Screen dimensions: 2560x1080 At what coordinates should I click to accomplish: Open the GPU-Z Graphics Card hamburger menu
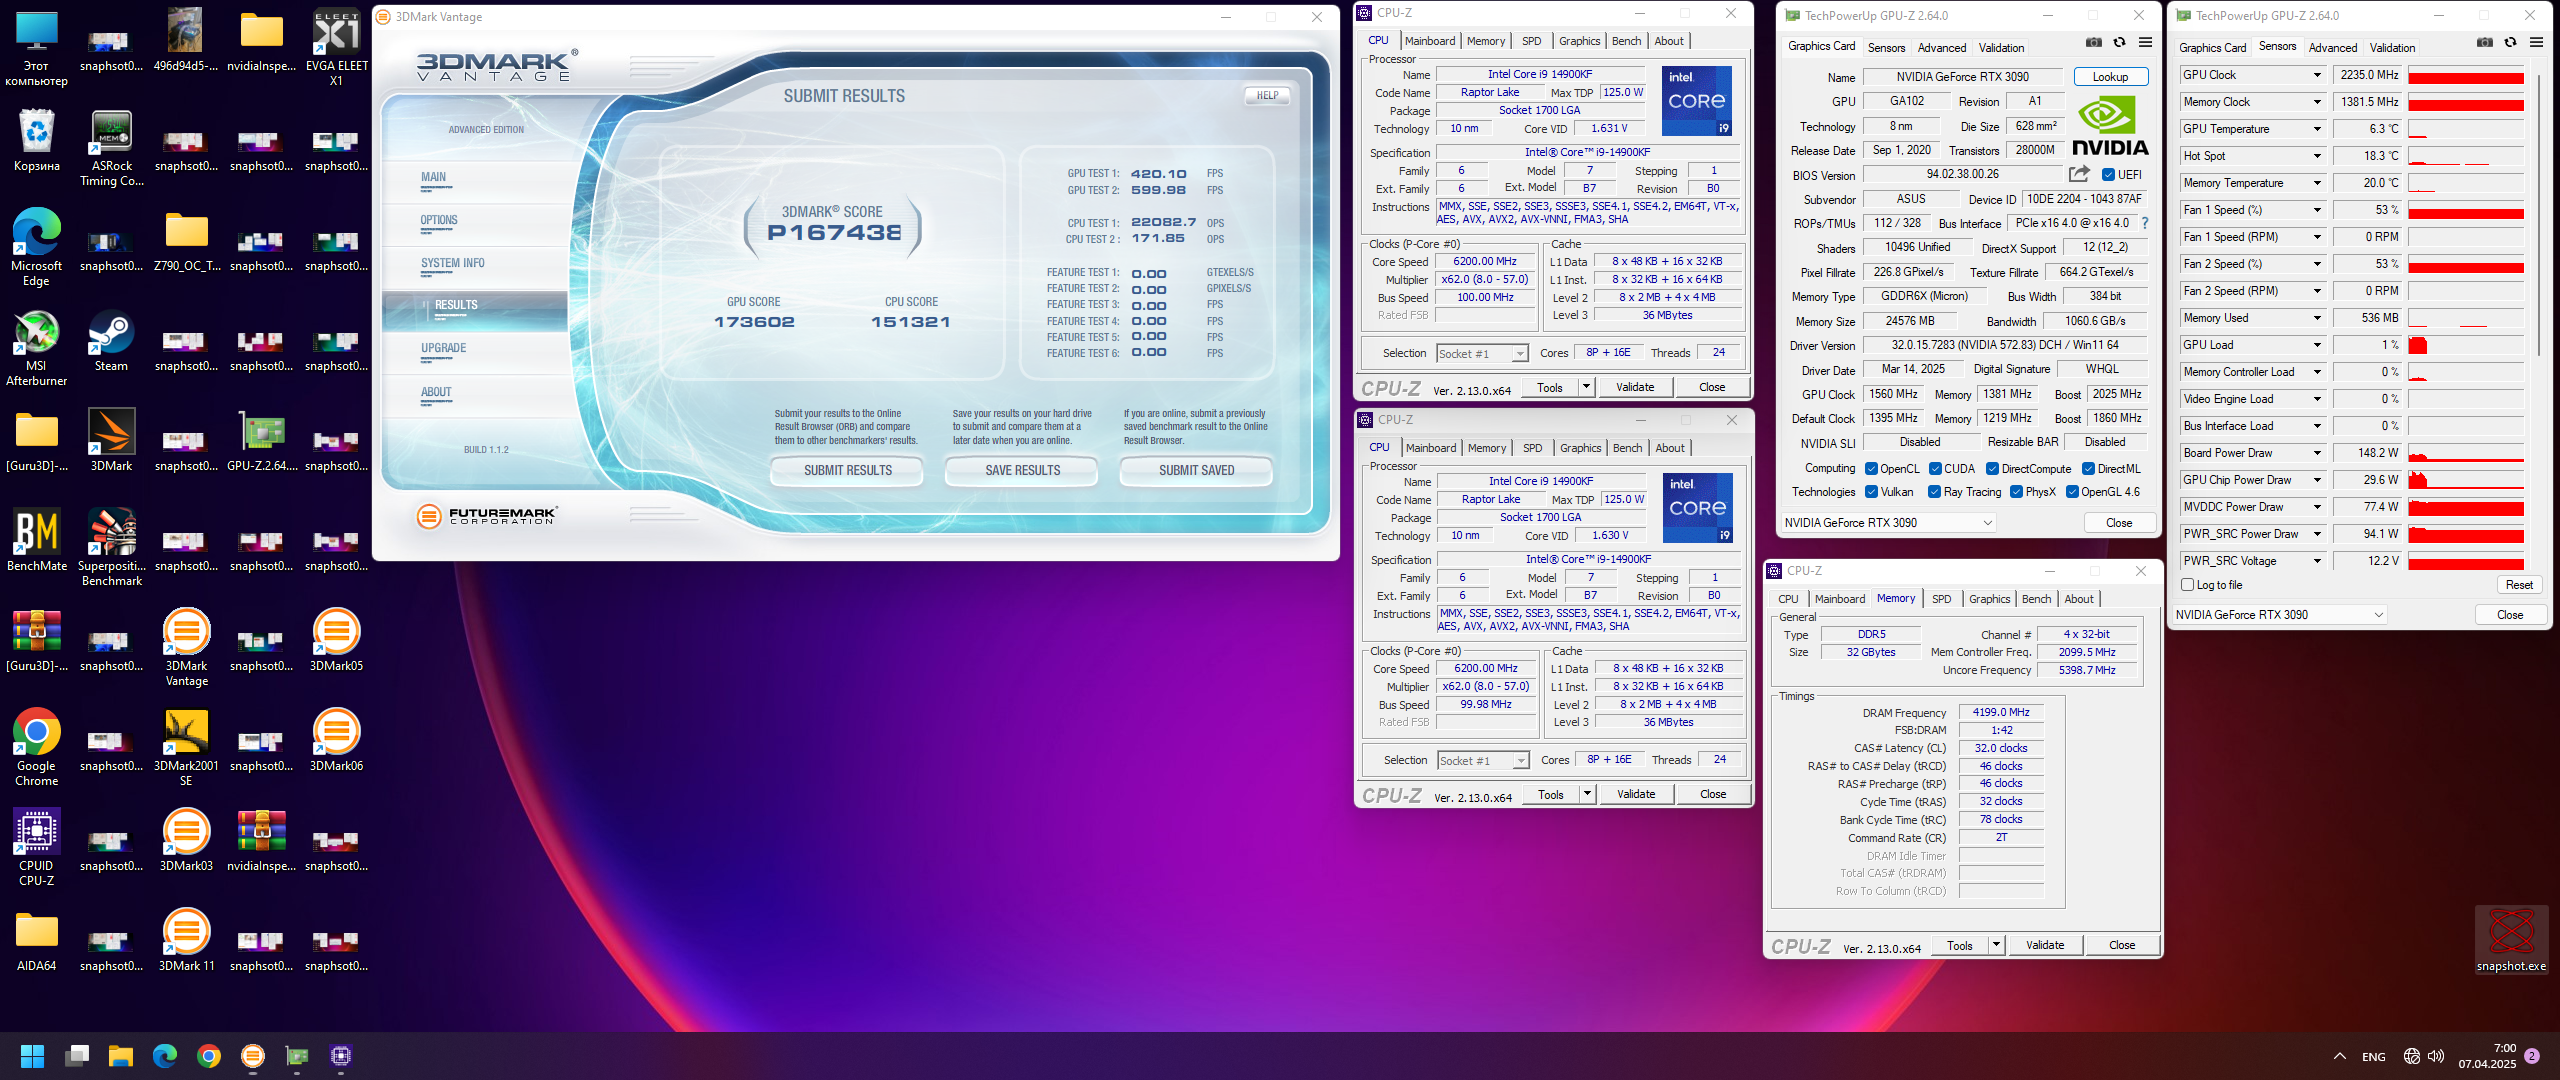[2145, 43]
